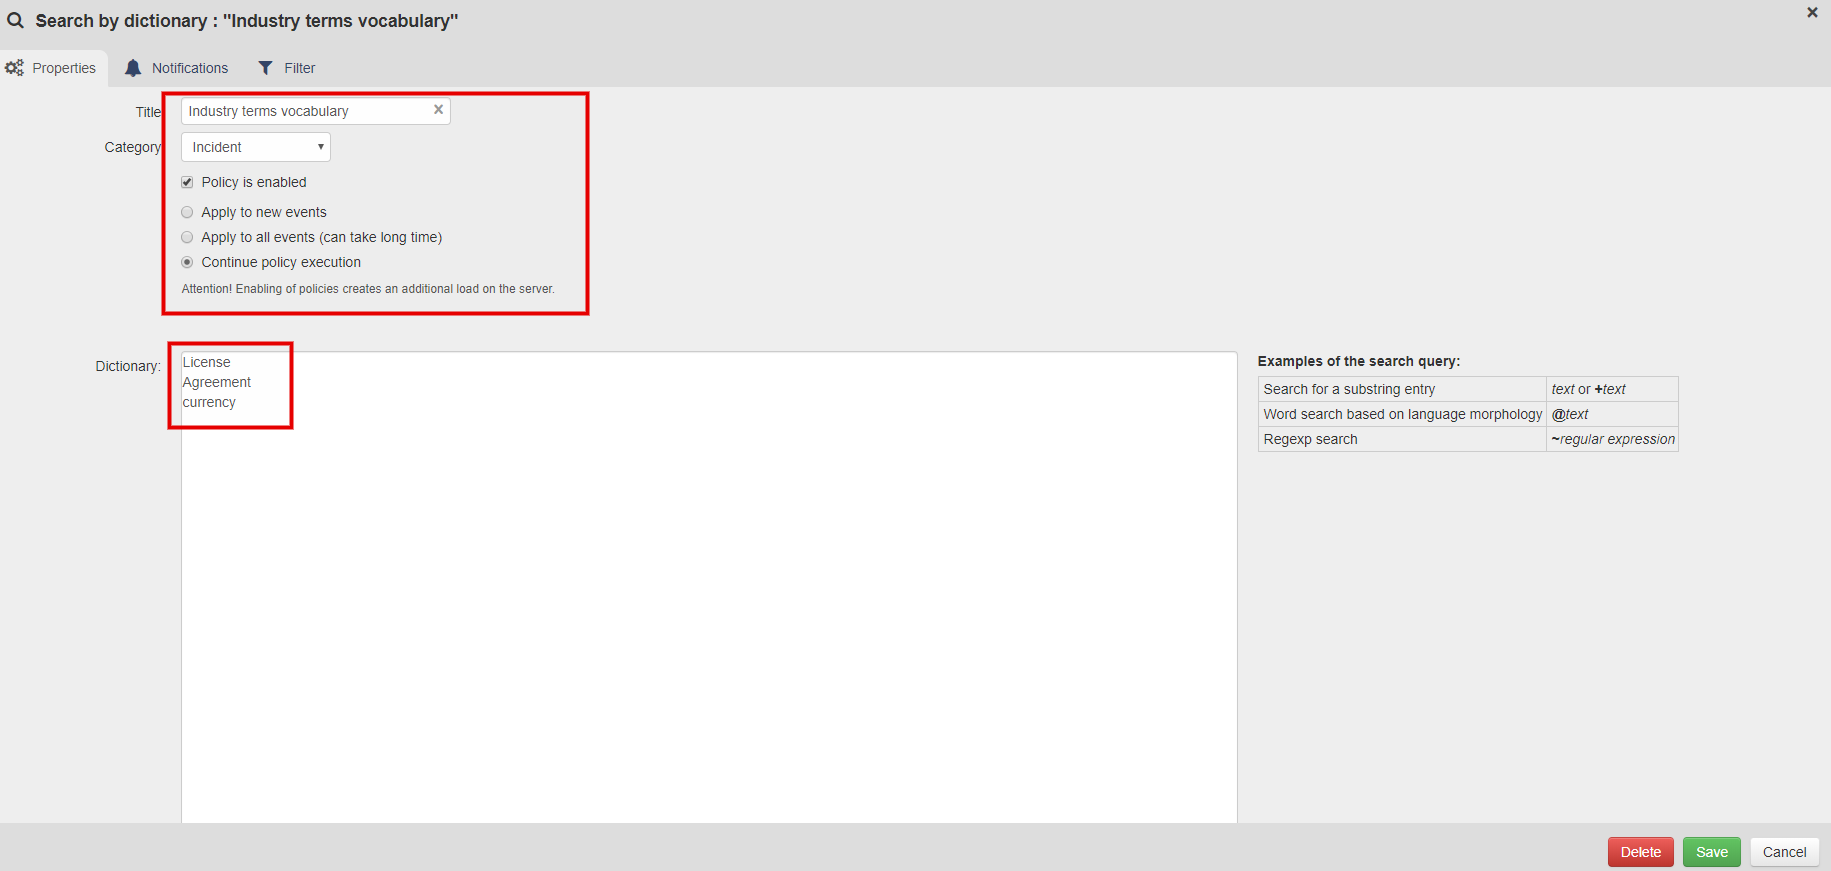This screenshot has width=1831, height=871.
Task: Click the green Save button
Action: 1711,852
